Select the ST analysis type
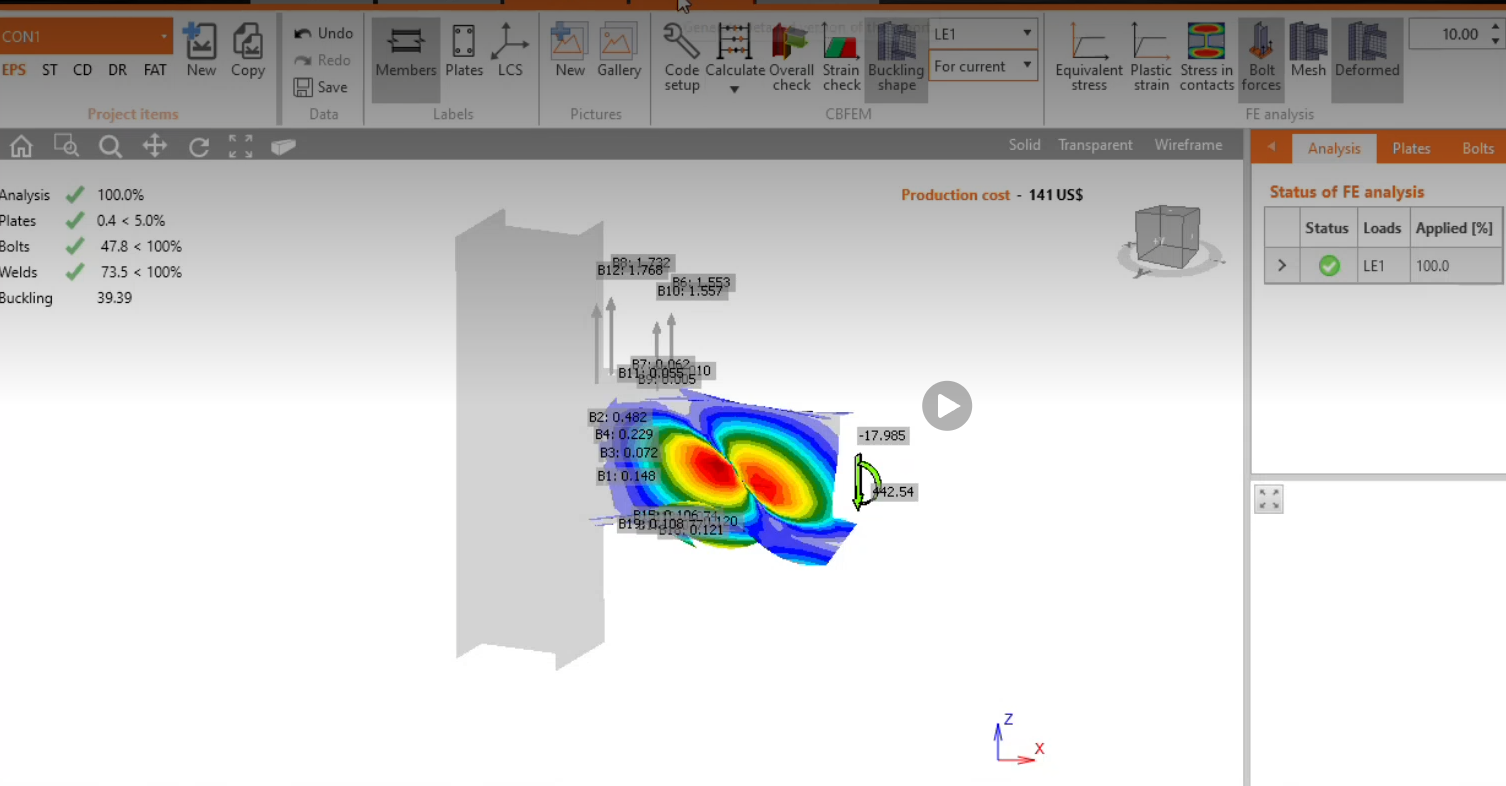The width and height of the screenshot is (1506, 786). click(50, 70)
